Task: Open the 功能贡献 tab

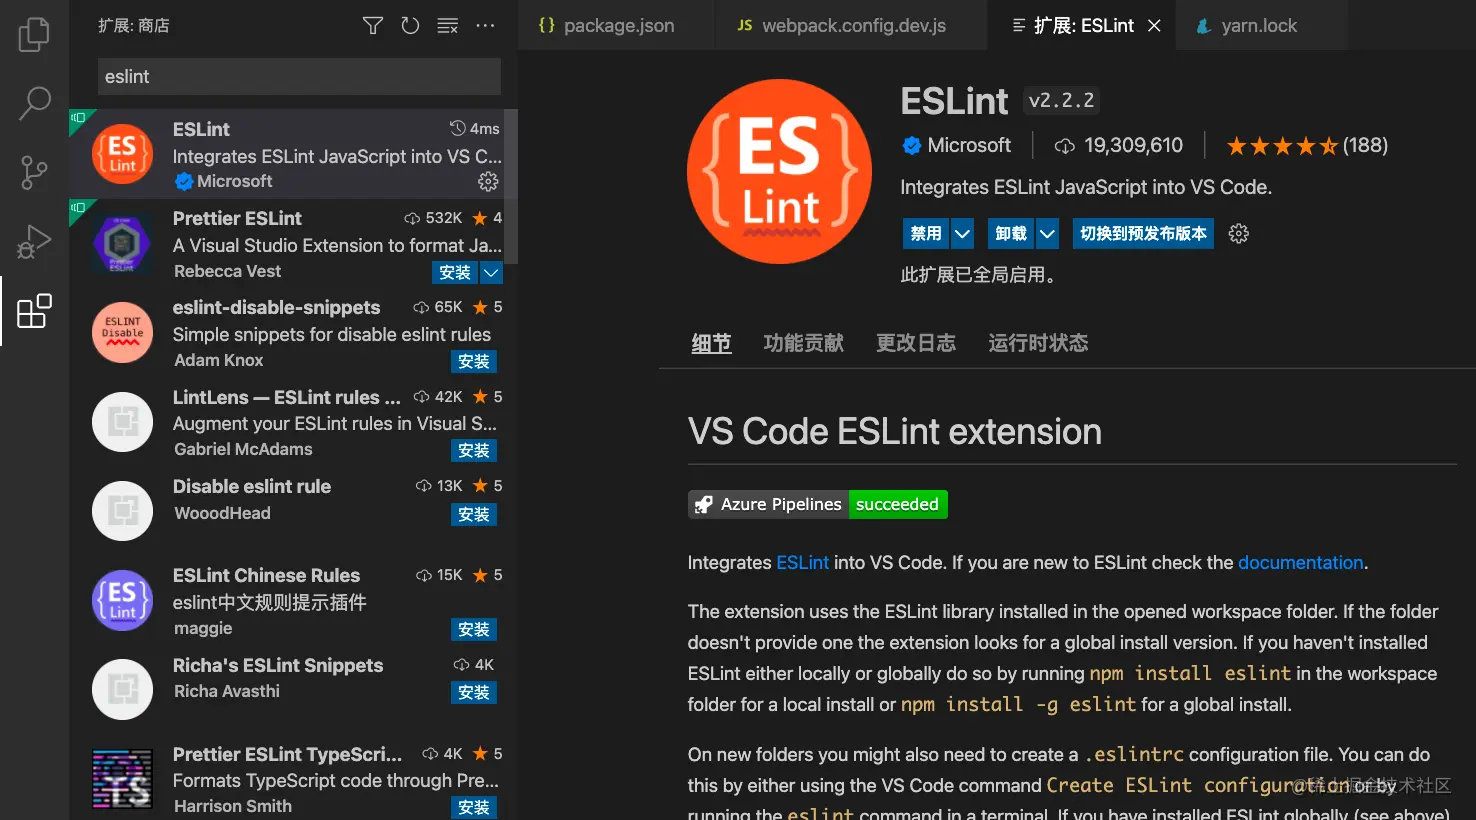Action: (803, 343)
